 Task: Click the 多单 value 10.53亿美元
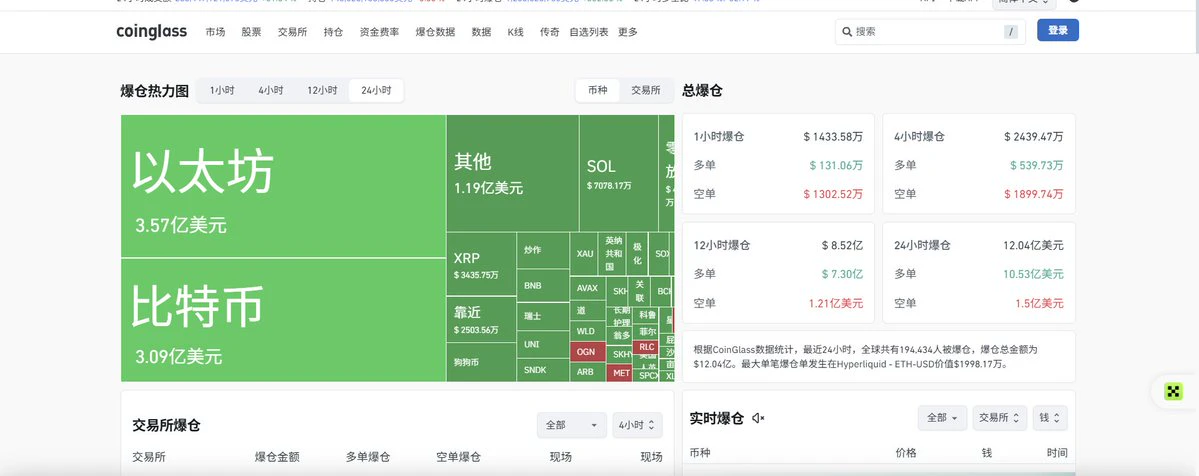[1033, 274]
